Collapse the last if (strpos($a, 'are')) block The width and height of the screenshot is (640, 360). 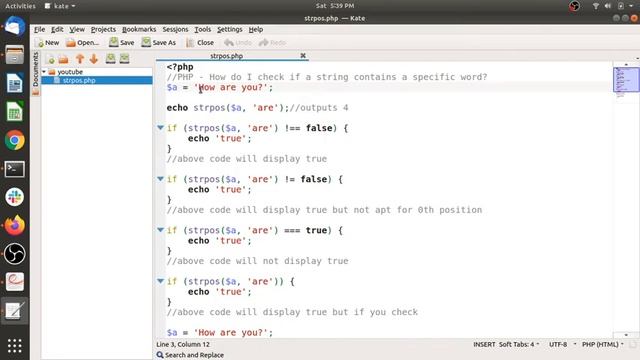tap(160, 281)
